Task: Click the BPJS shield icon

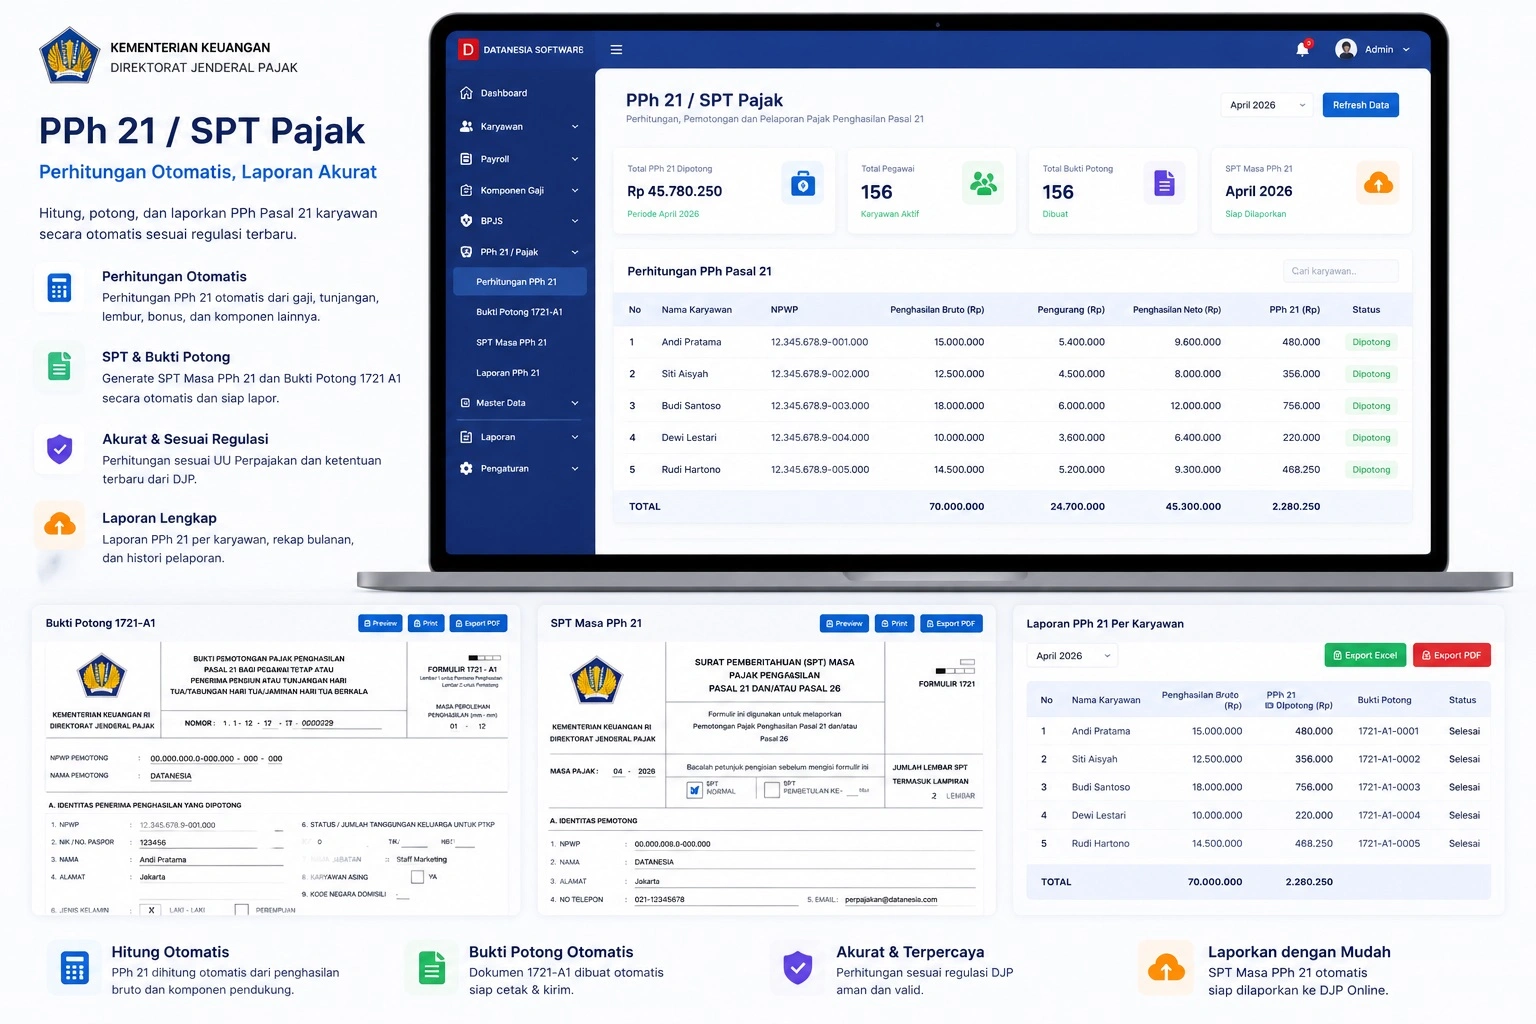Action: pos(466,221)
